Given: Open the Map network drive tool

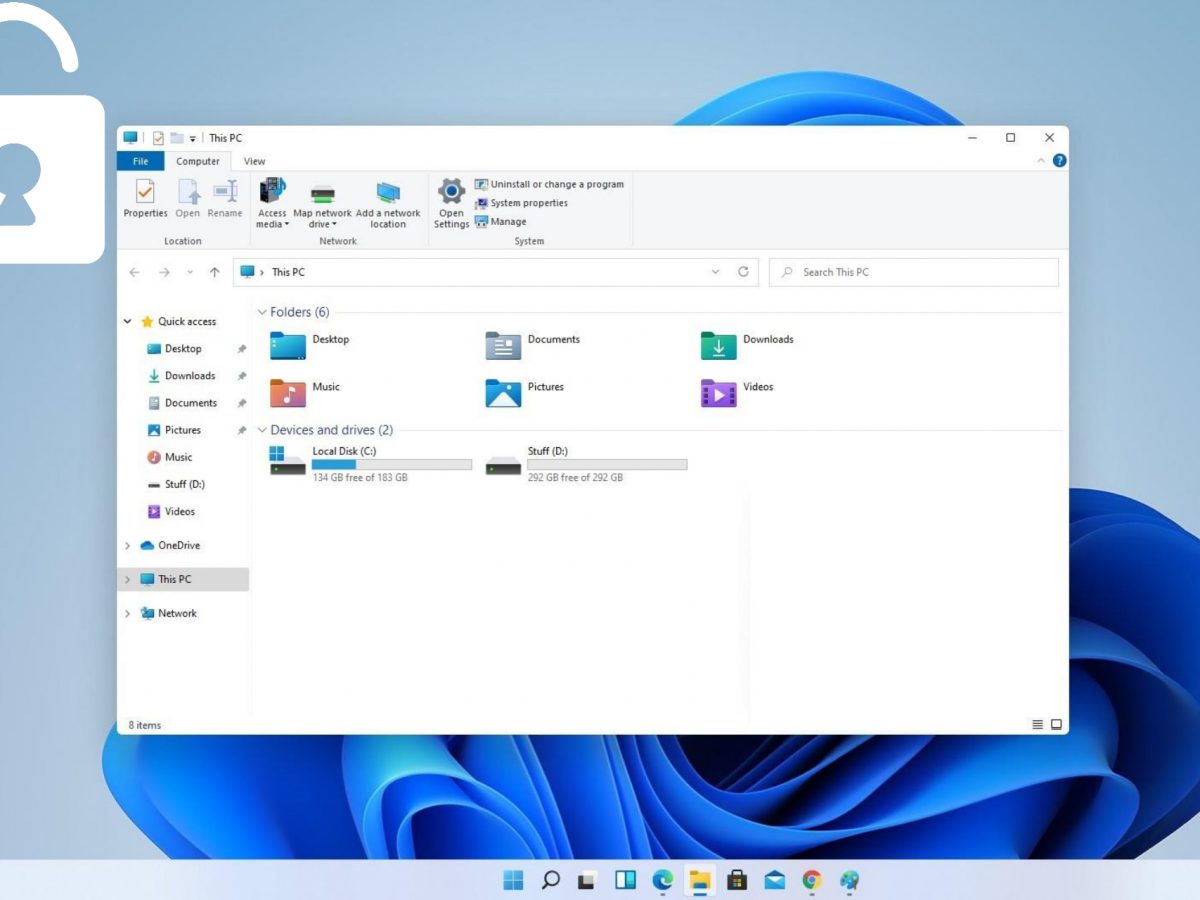Looking at the screenshot, I should [x=322, y=203].
